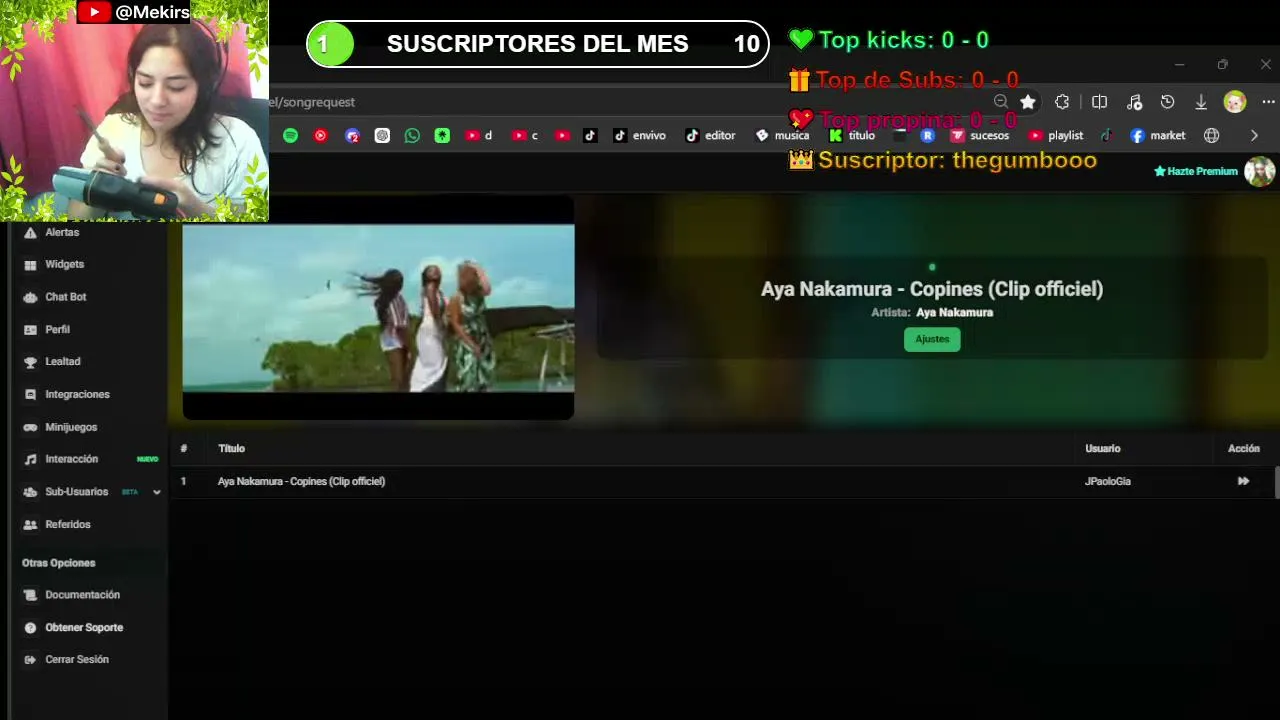1280x720 pixels.
Task: Open the YouTube 'd' bookmark
Action: tap(478, 135)
